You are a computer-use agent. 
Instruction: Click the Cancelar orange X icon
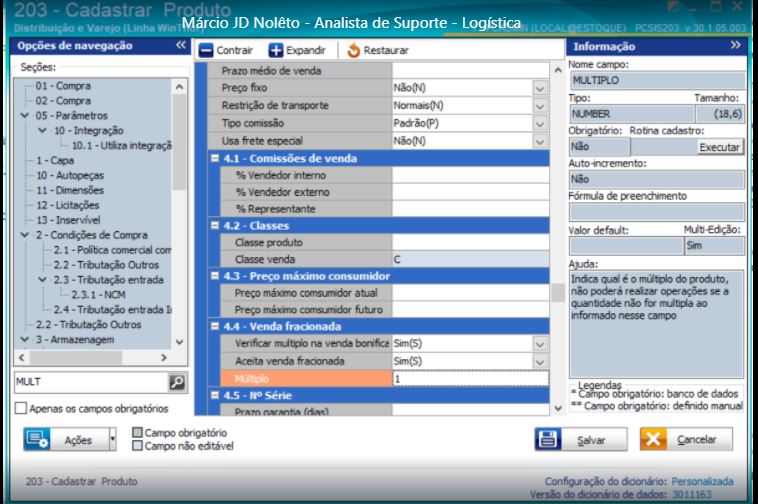pyautogui.click(x=653, y=439)
